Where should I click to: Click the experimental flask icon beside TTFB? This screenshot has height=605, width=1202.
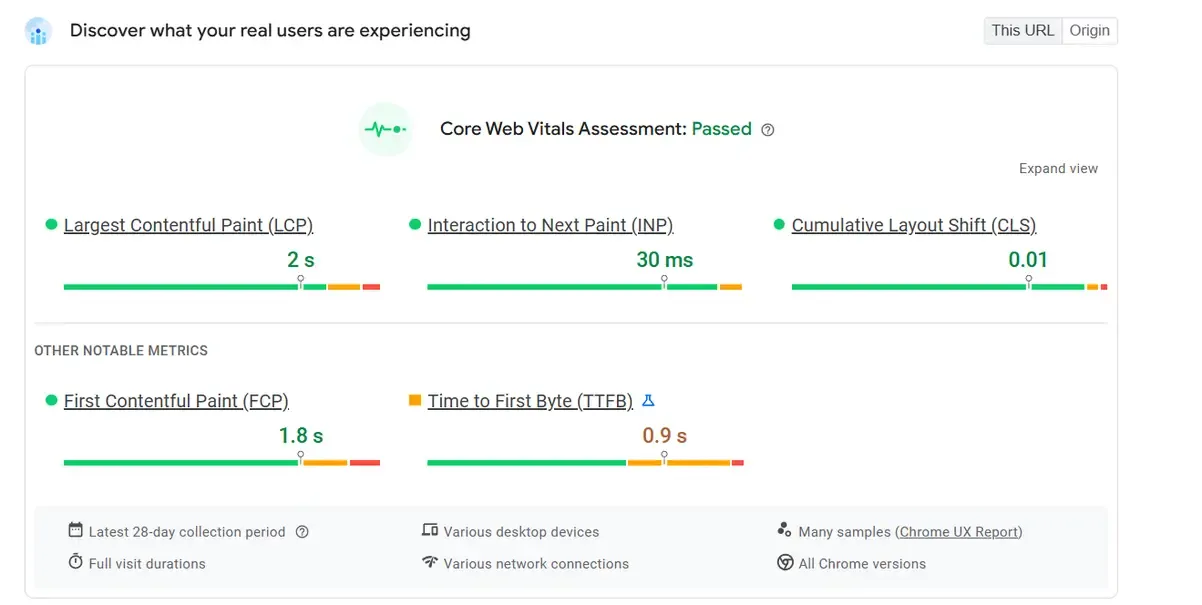tap(648, 400)
